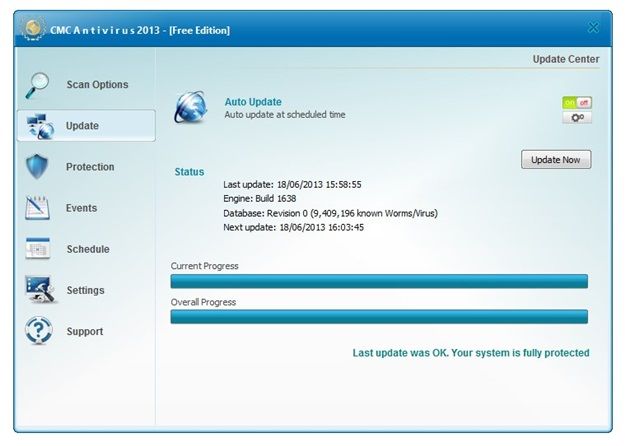Click the Overall Progress bar
625x446 pixels.
379,317
